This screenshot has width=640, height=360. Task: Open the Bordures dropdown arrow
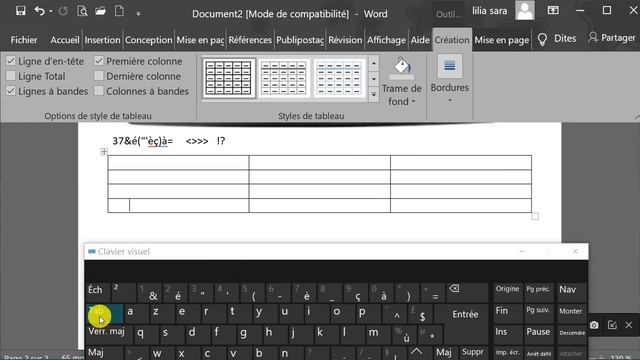click(449, 100)
